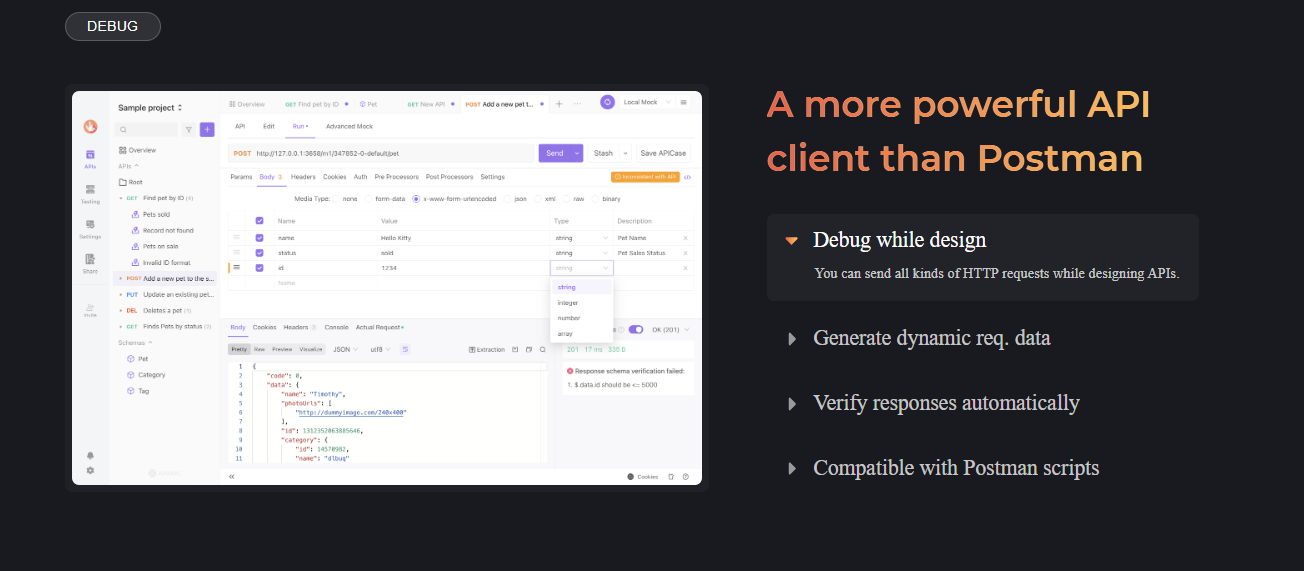The height and width of the screenshot is (571, 1304).
Task: Select the none media type radio
Action: (336, 199)
